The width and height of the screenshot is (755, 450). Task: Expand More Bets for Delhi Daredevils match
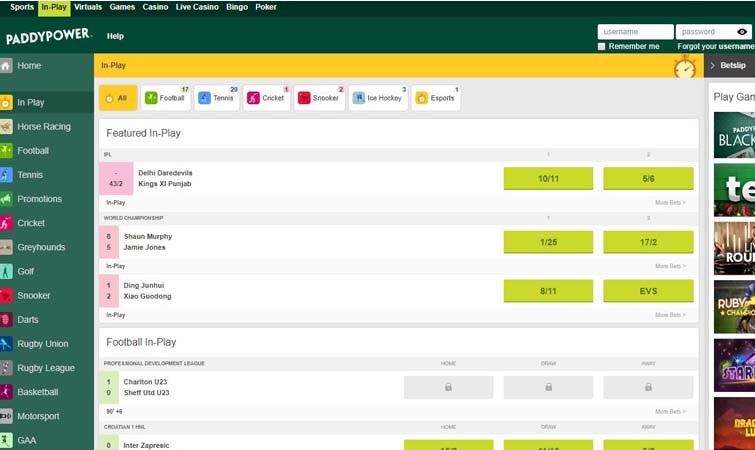(670, 202)
